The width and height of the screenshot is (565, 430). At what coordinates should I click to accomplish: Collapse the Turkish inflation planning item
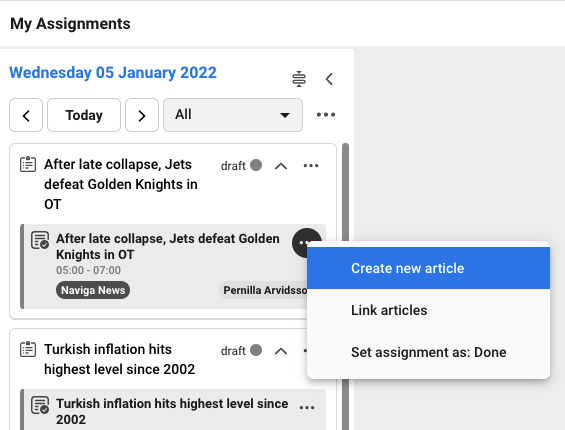[281, 351]
